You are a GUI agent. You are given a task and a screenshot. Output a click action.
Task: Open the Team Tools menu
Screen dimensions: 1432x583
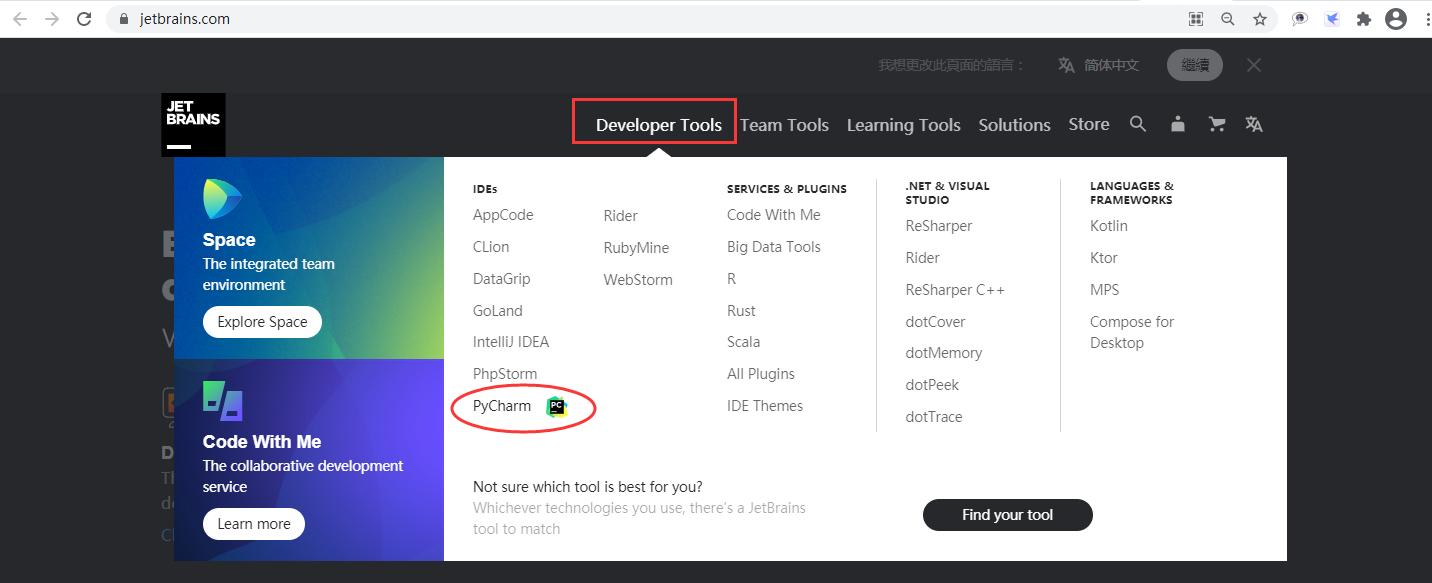click(x=785, y=125)
